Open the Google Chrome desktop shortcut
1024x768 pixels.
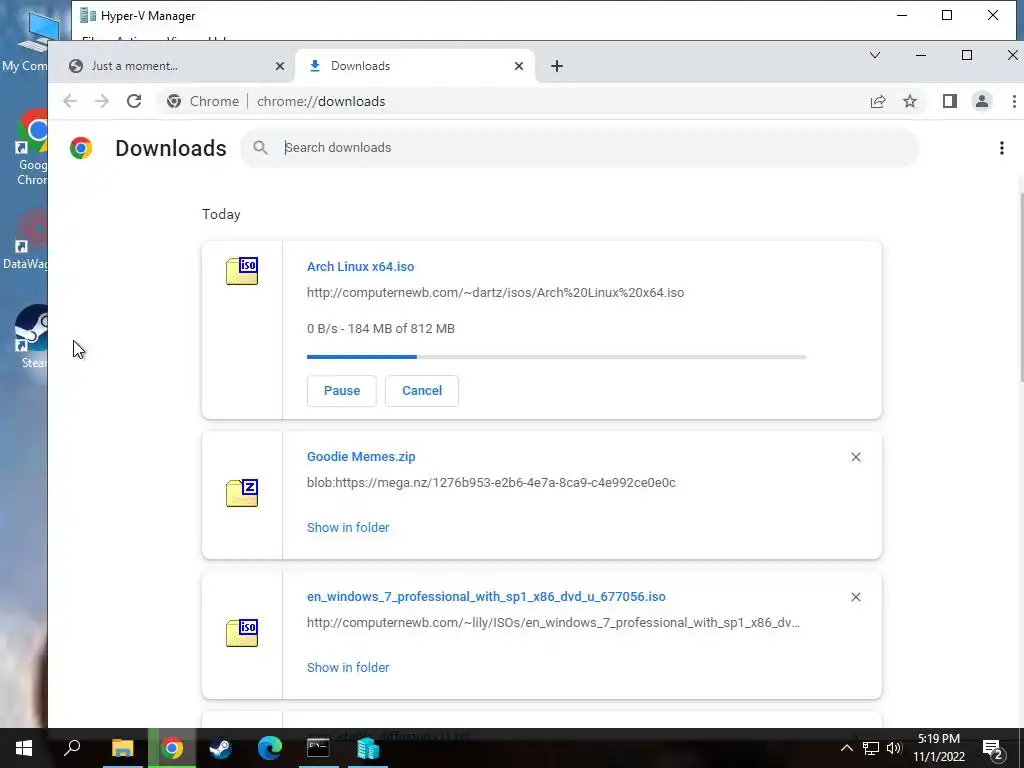click(31, 148)
